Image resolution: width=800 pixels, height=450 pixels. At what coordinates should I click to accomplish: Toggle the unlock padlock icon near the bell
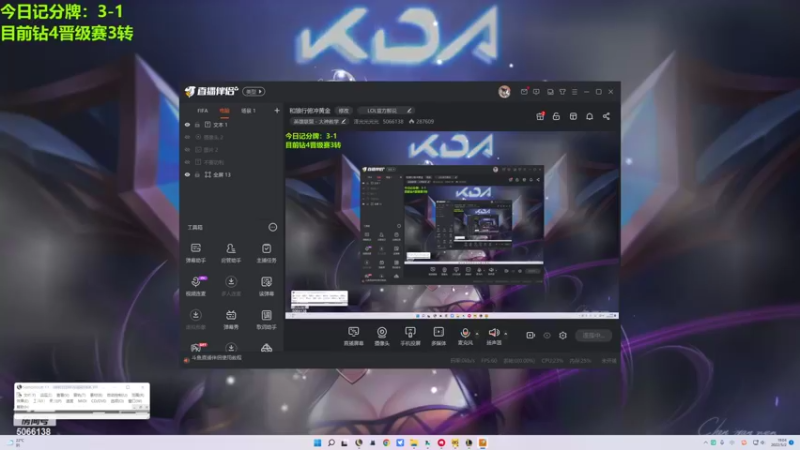556,116
